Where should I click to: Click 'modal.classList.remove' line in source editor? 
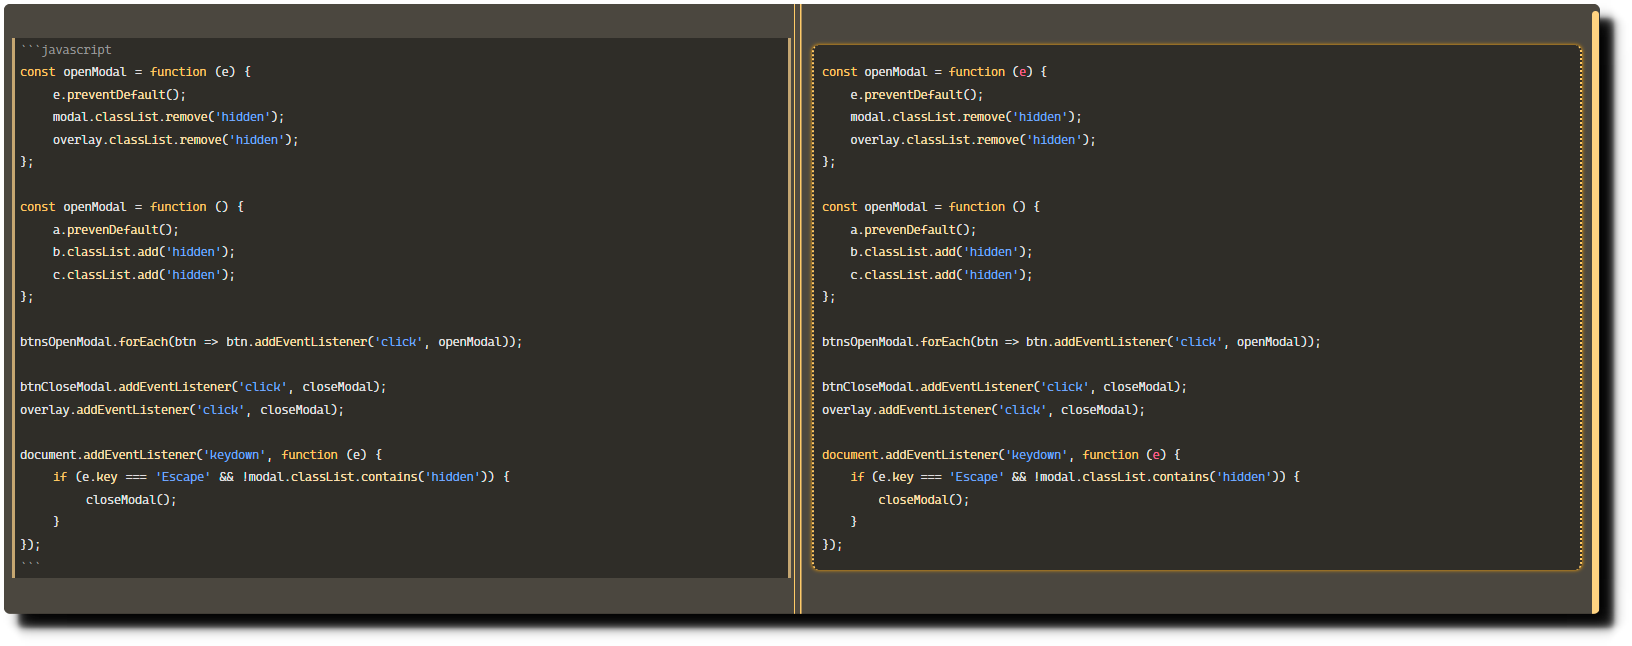168,117
